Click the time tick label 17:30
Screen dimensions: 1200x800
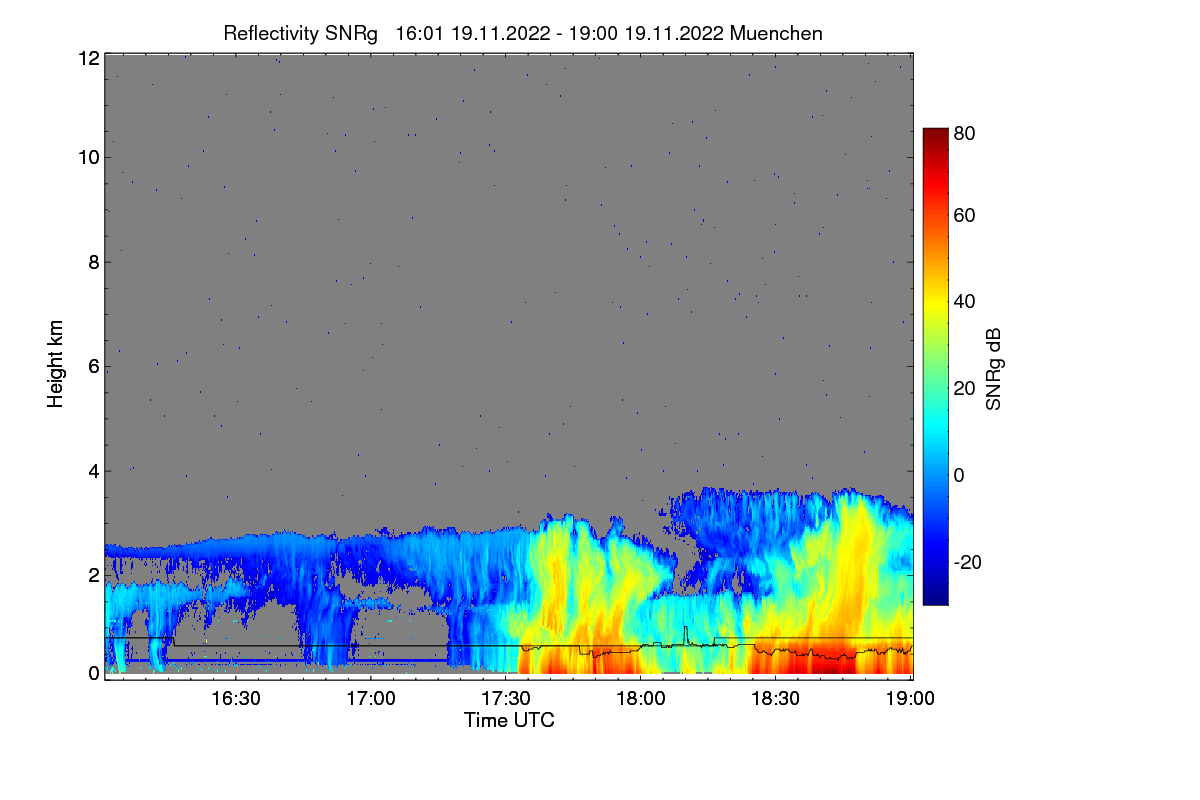click(506, 699)
